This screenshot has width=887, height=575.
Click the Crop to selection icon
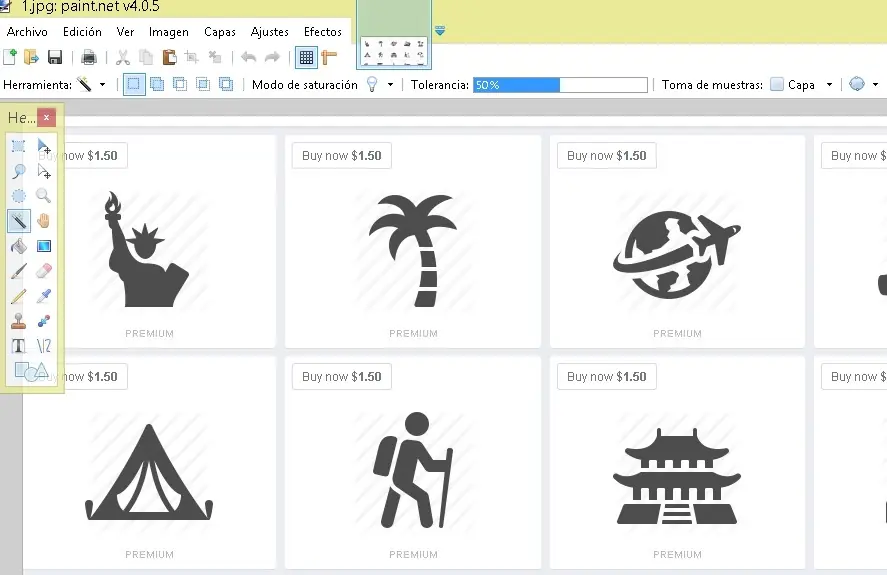(192, 57)
